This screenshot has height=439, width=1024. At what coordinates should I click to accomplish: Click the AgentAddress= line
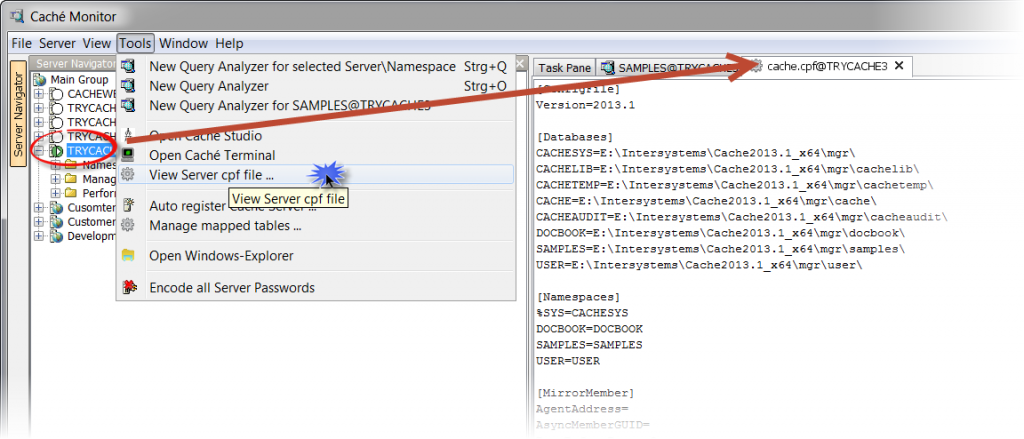pos(582,409)
